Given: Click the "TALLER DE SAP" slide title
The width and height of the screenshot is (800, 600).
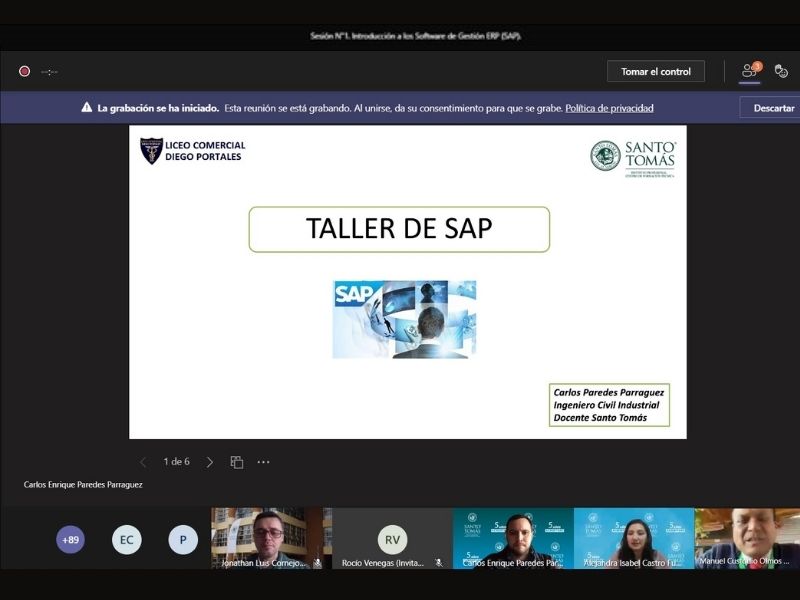Looking at the screenshot, I should pyautogui.click(x=399, y=229).
